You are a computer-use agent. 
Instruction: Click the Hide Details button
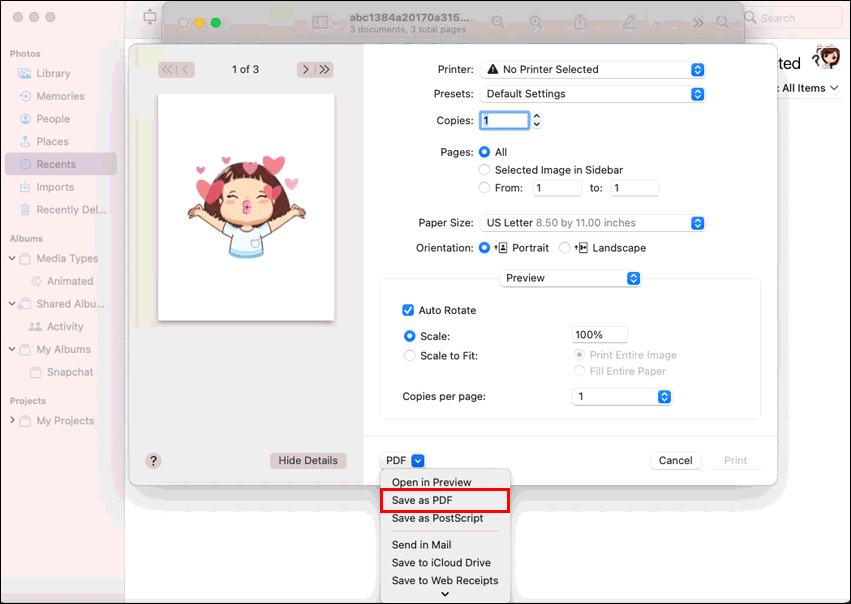(x=308, y=461)
